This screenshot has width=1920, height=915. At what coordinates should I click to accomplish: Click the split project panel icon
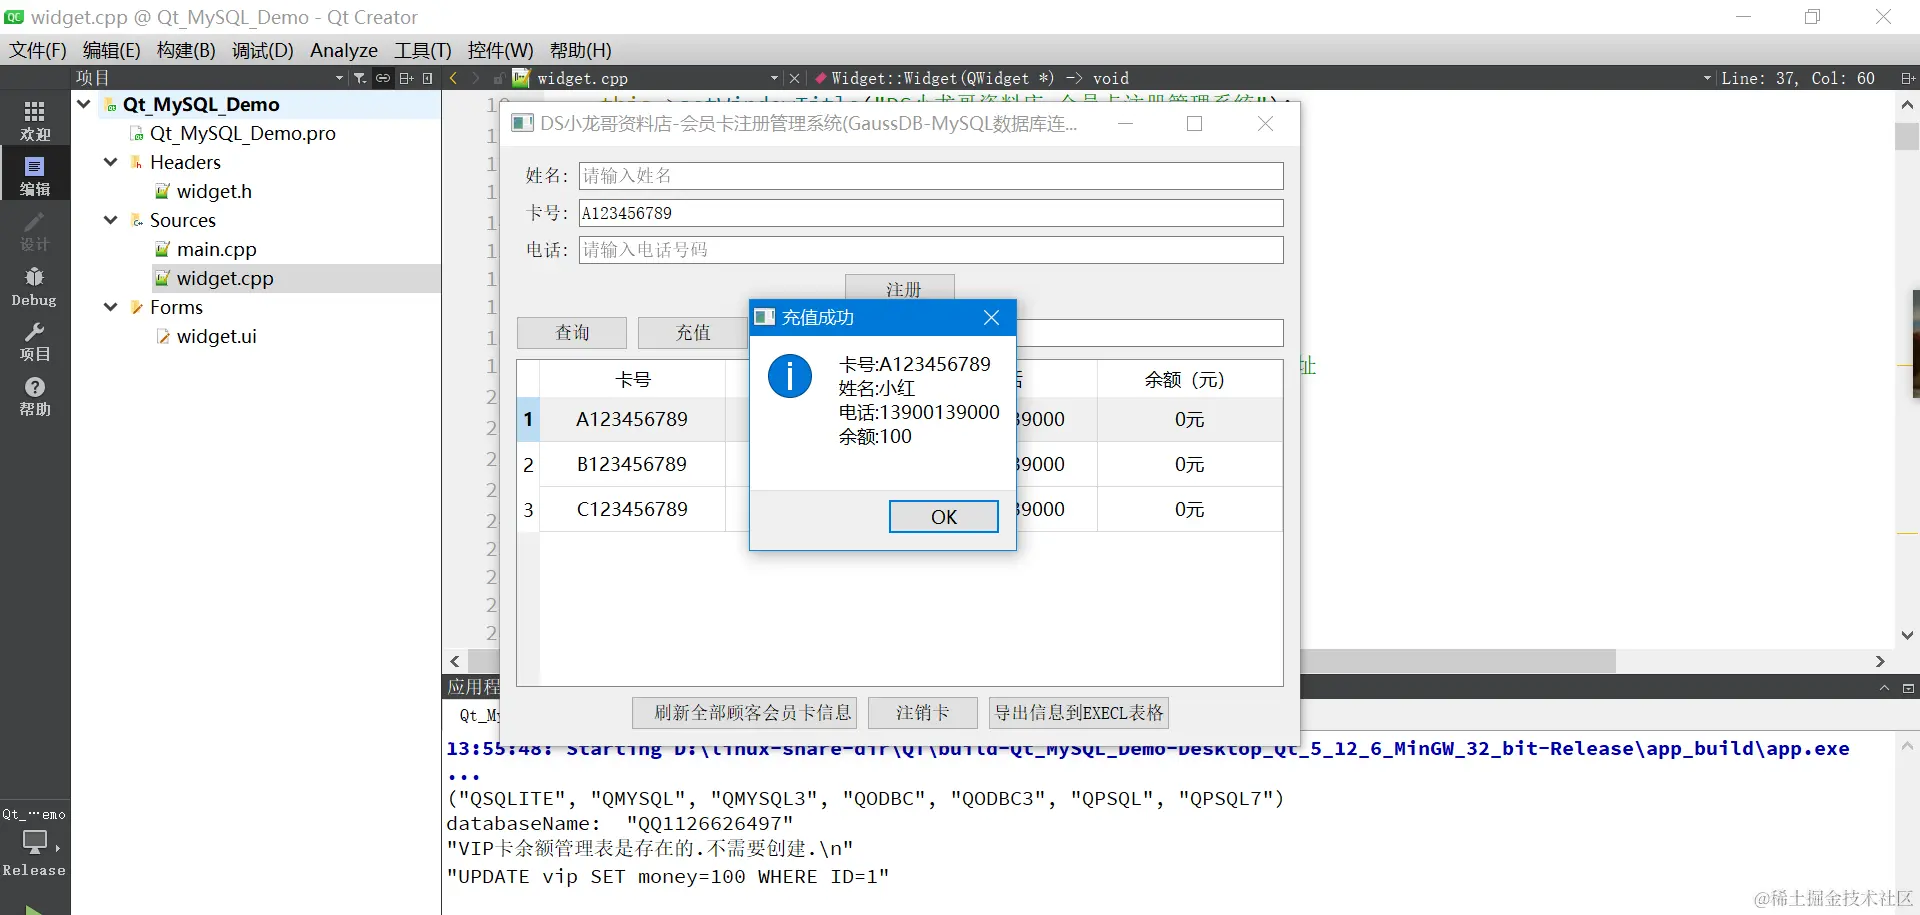406,78
